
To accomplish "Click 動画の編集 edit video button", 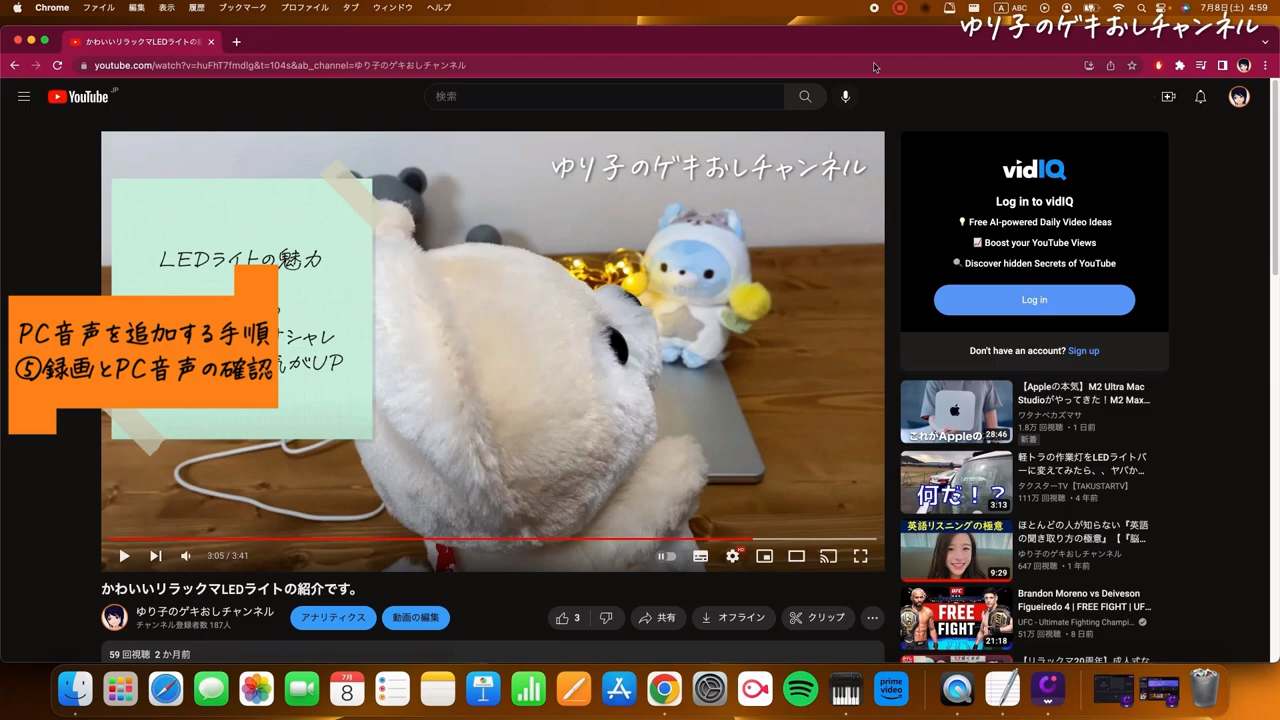I will pyautogui.click(x=416, y=618).
